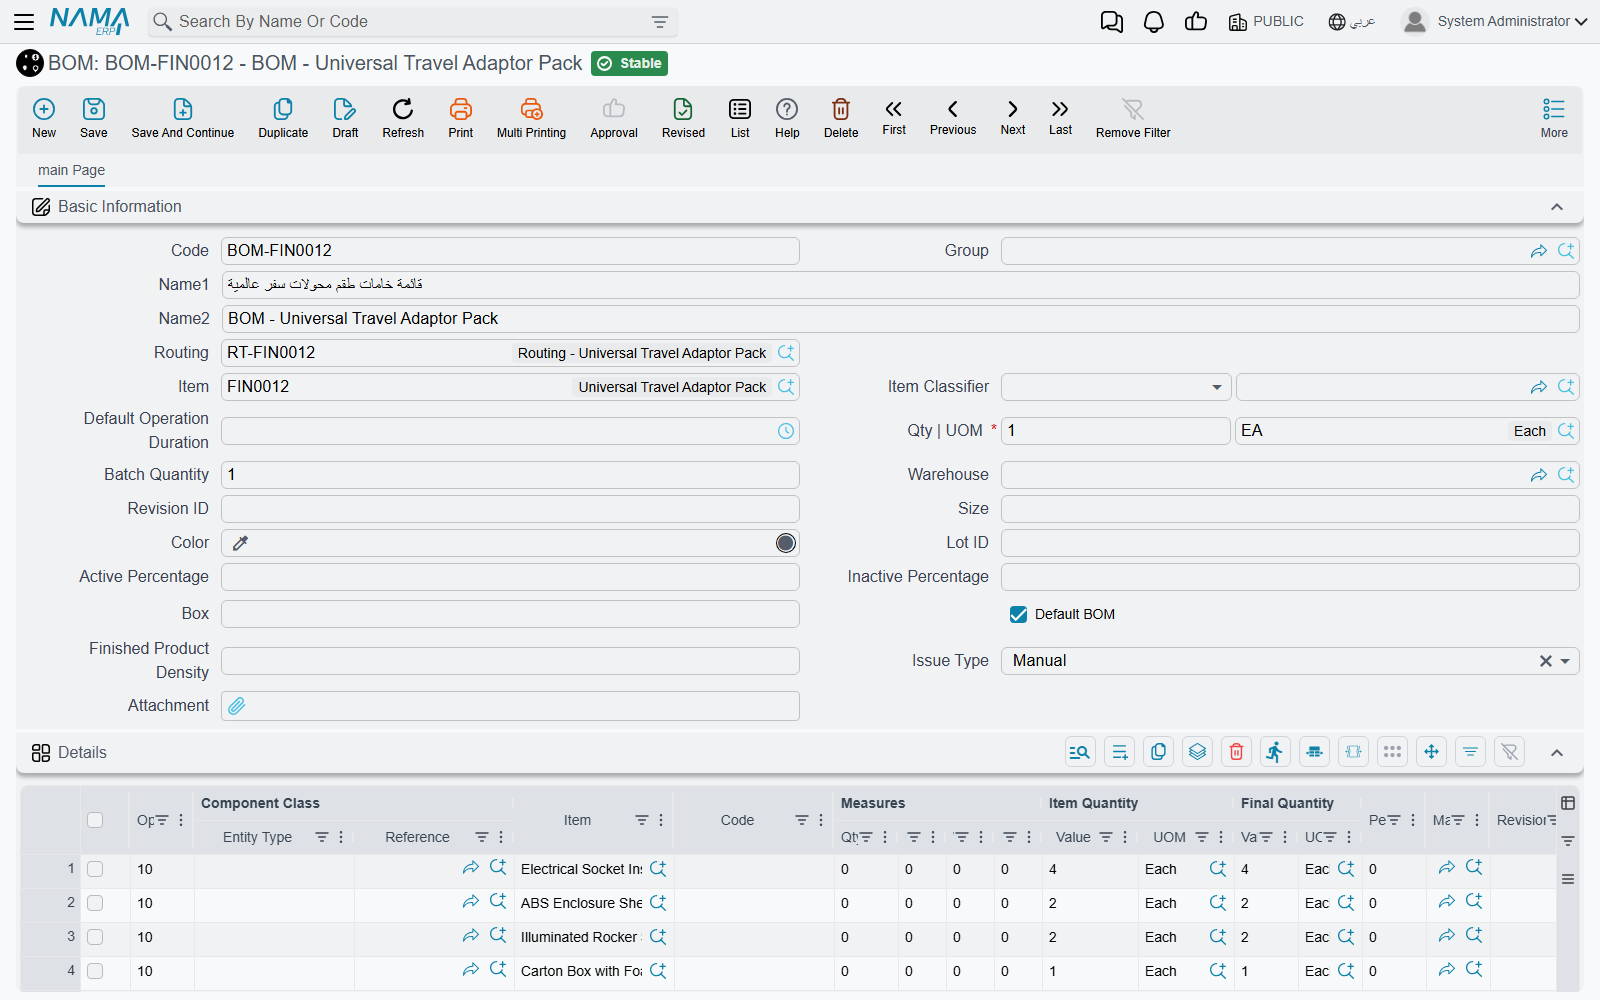Screen dimensions: 1600x1000
Task: Click the Revision ID field
Action: tap(510, 509)
